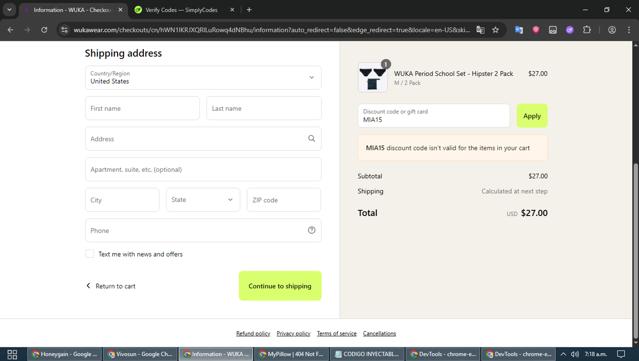Click the $27.00 total amount
639x361 pixels.
tap(534, 213)
